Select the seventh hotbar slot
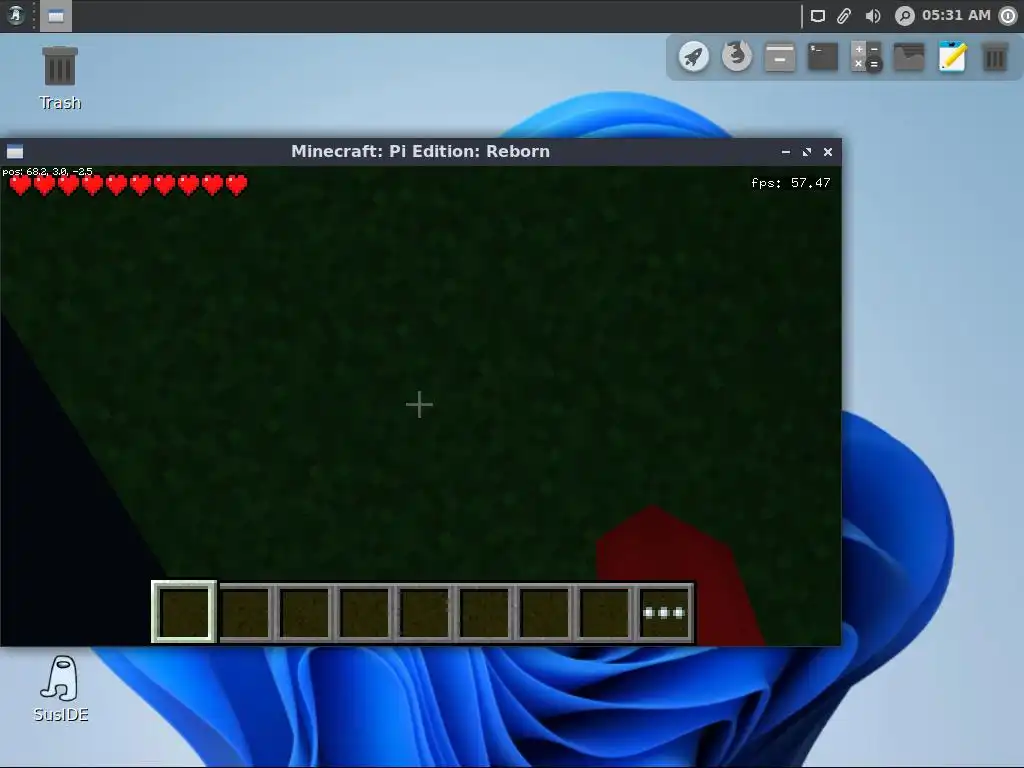The height and width of the screenshot is (768, 1024). click(x=545, y=613)
